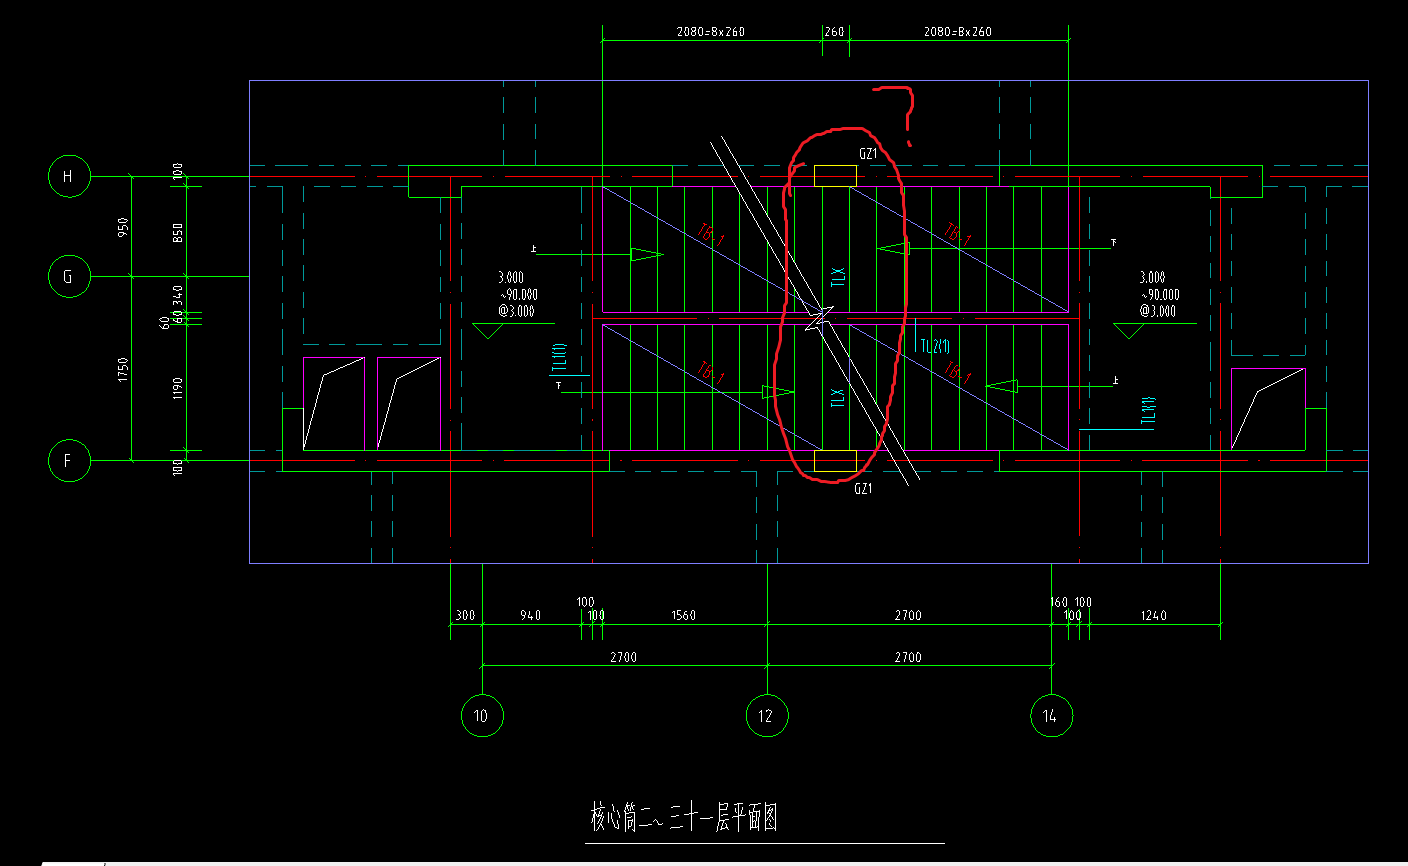Pick the grid bubble numbered 12

point(767,716)
